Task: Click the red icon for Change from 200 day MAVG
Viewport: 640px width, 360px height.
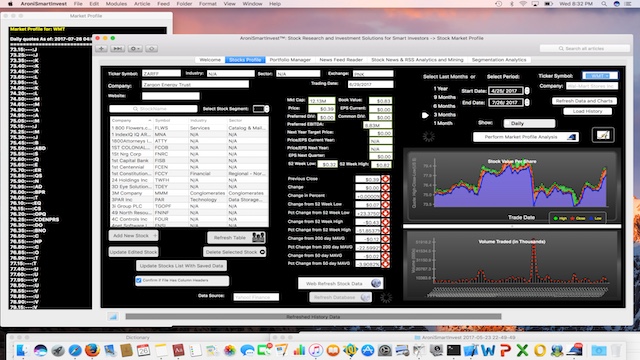Action: tap(385, 239)
